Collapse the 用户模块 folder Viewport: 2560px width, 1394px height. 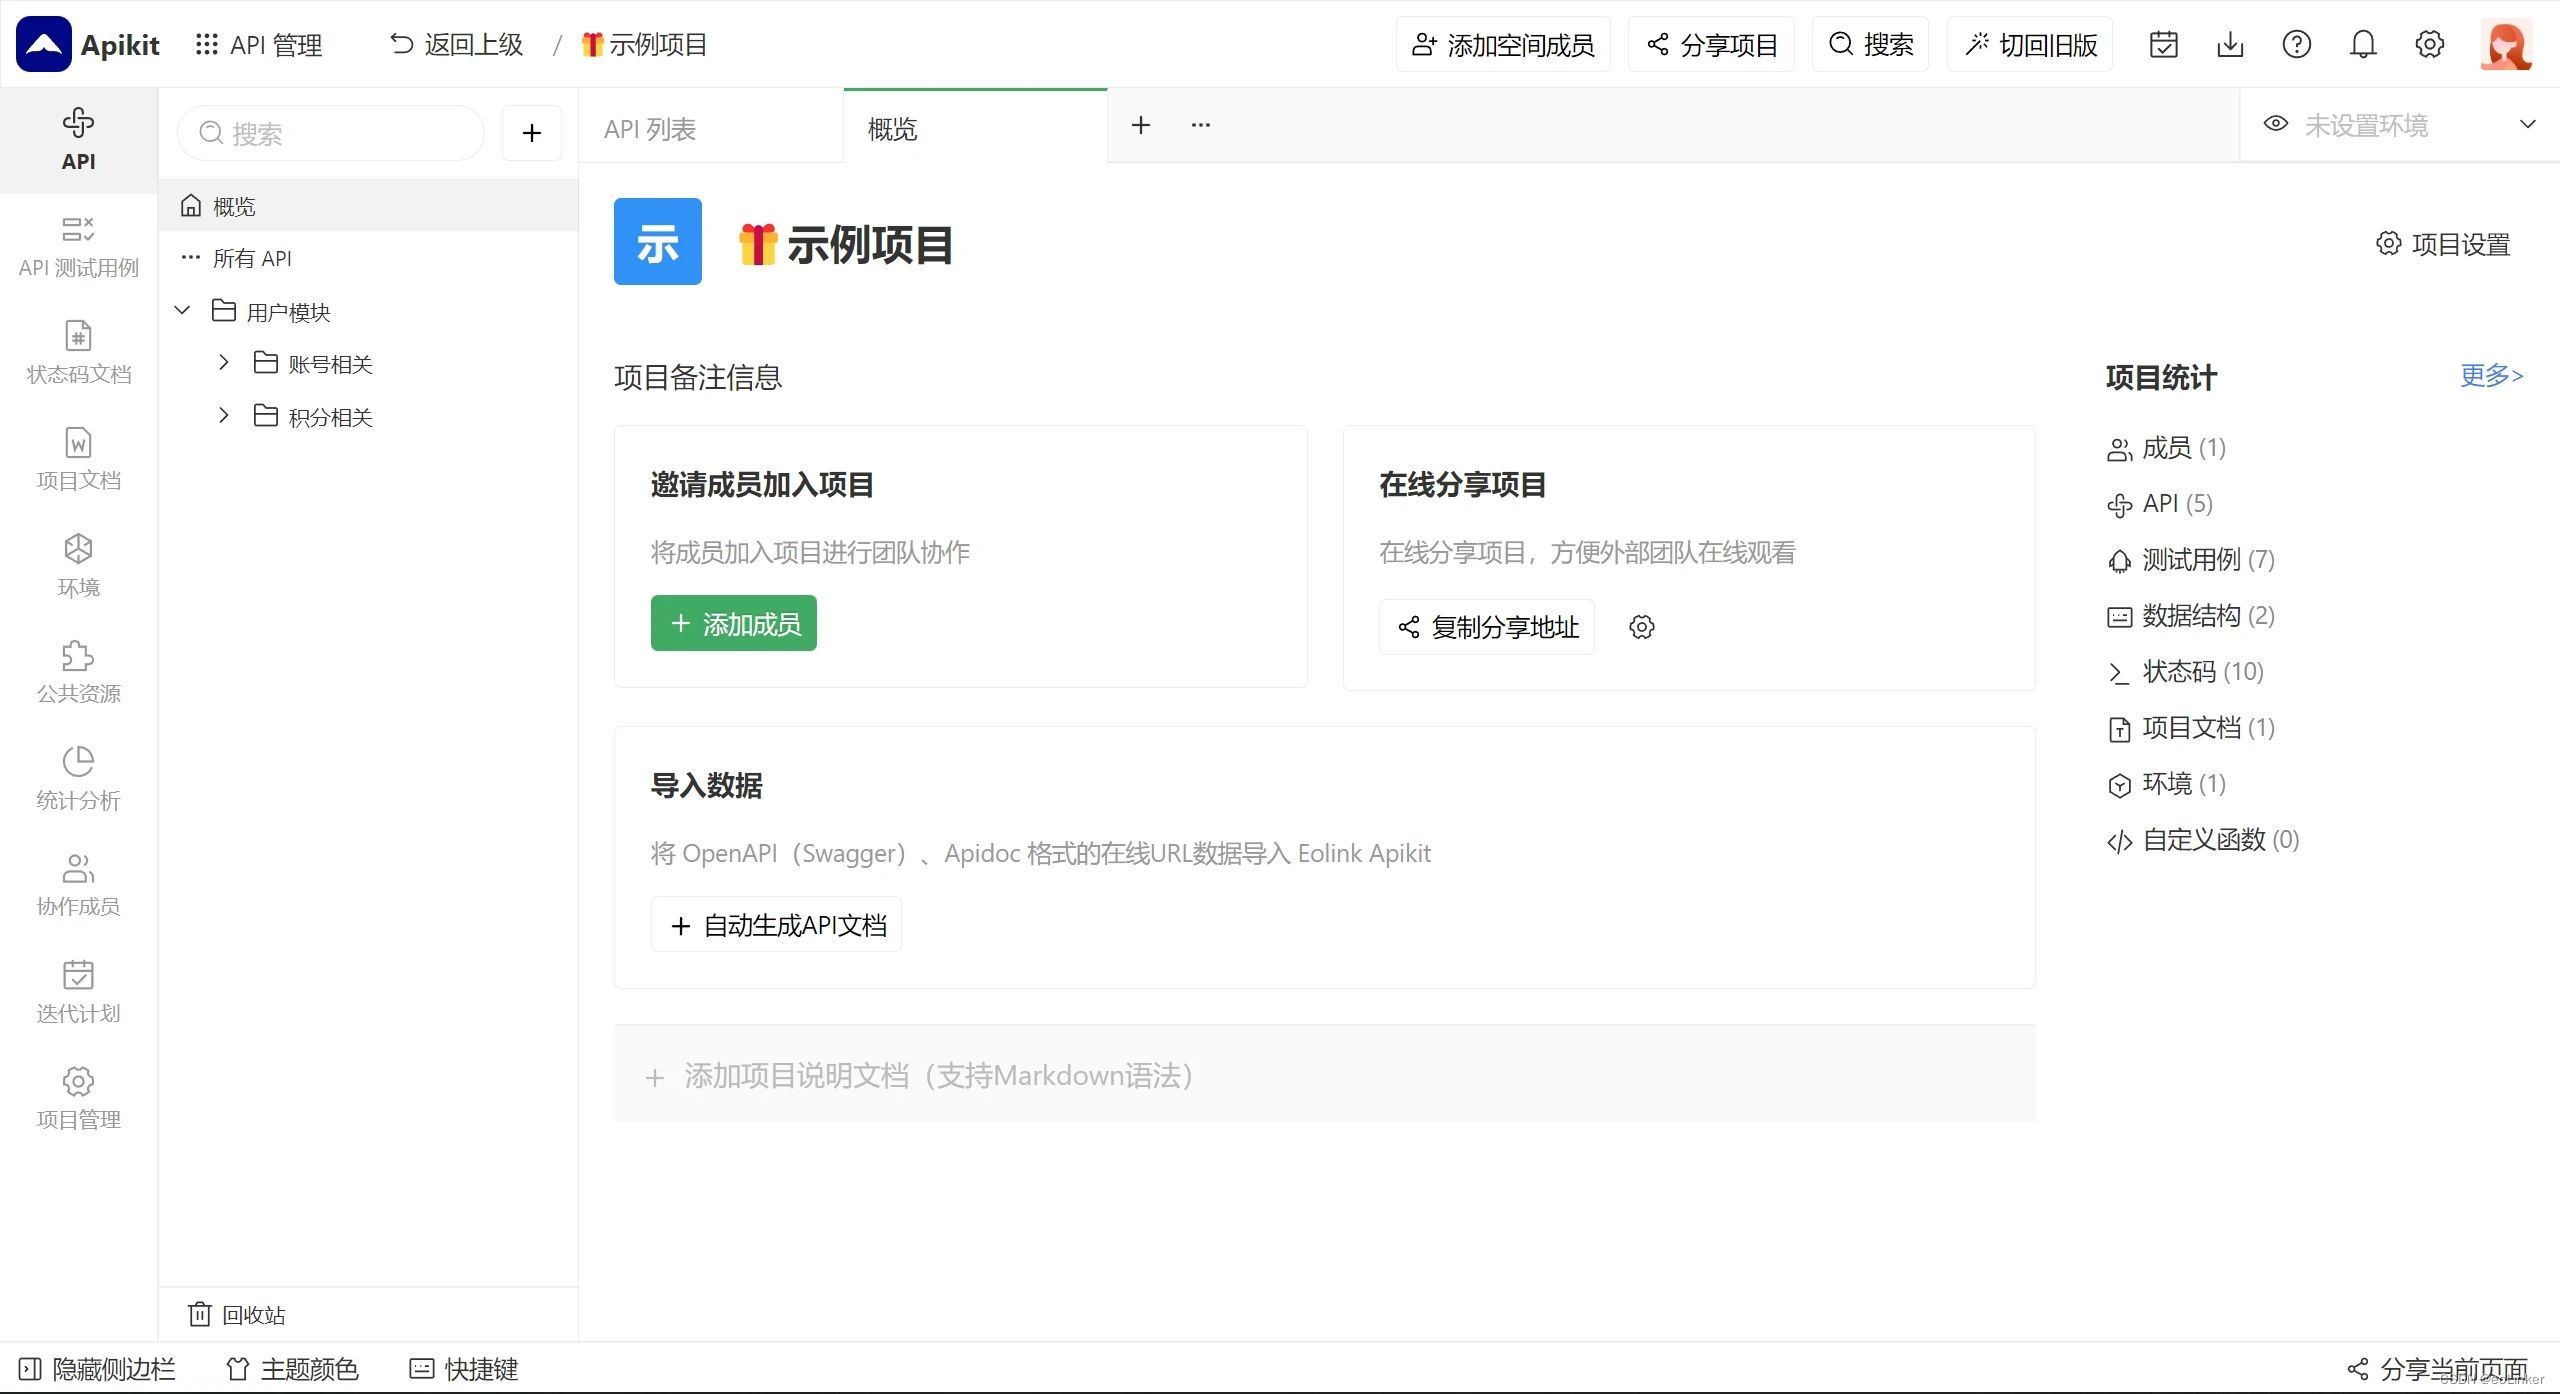point(182,311)
